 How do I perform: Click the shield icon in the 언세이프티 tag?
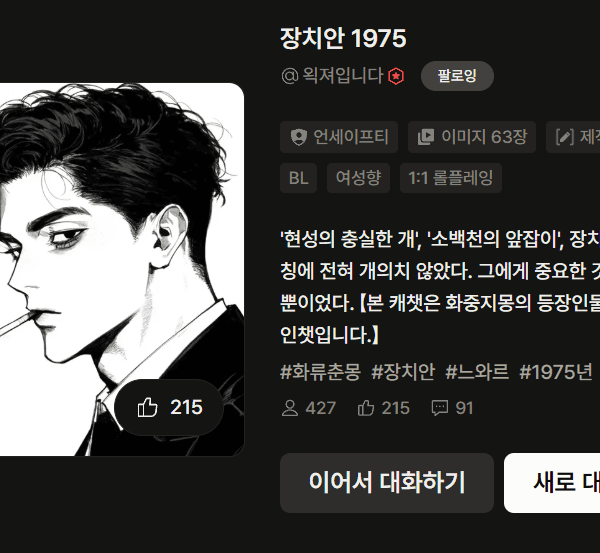pos(298,137)
